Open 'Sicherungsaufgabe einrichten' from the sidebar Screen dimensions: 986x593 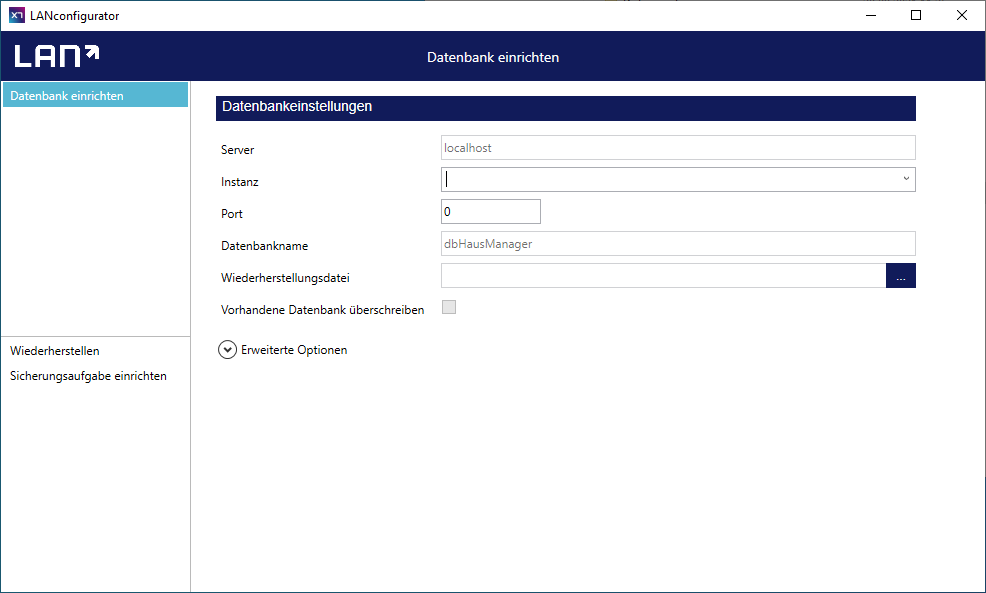[x=88, y=376]
